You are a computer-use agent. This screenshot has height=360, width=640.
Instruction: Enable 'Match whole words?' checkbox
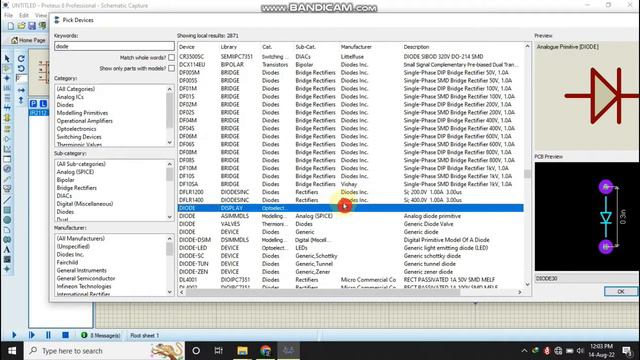[171, 58]
